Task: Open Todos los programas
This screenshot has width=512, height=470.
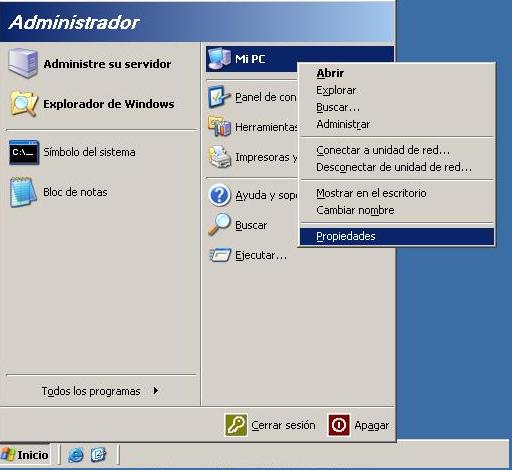Action: [x=100, y=391]
